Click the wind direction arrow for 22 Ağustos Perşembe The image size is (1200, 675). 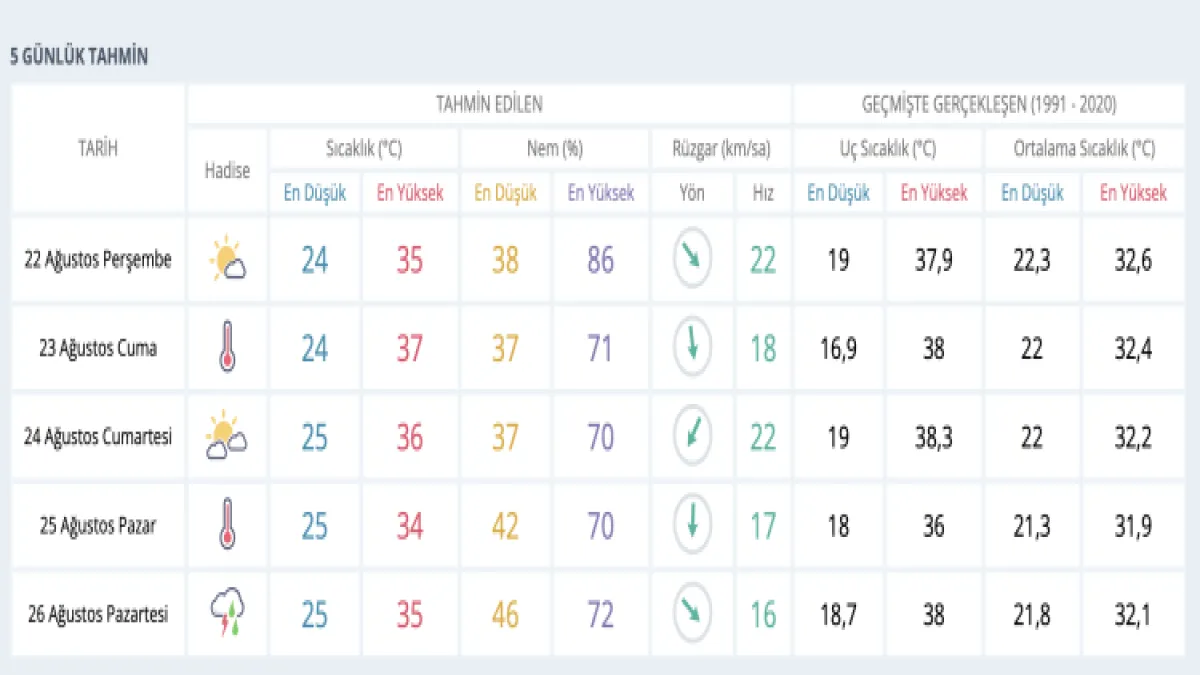(691, 260)
